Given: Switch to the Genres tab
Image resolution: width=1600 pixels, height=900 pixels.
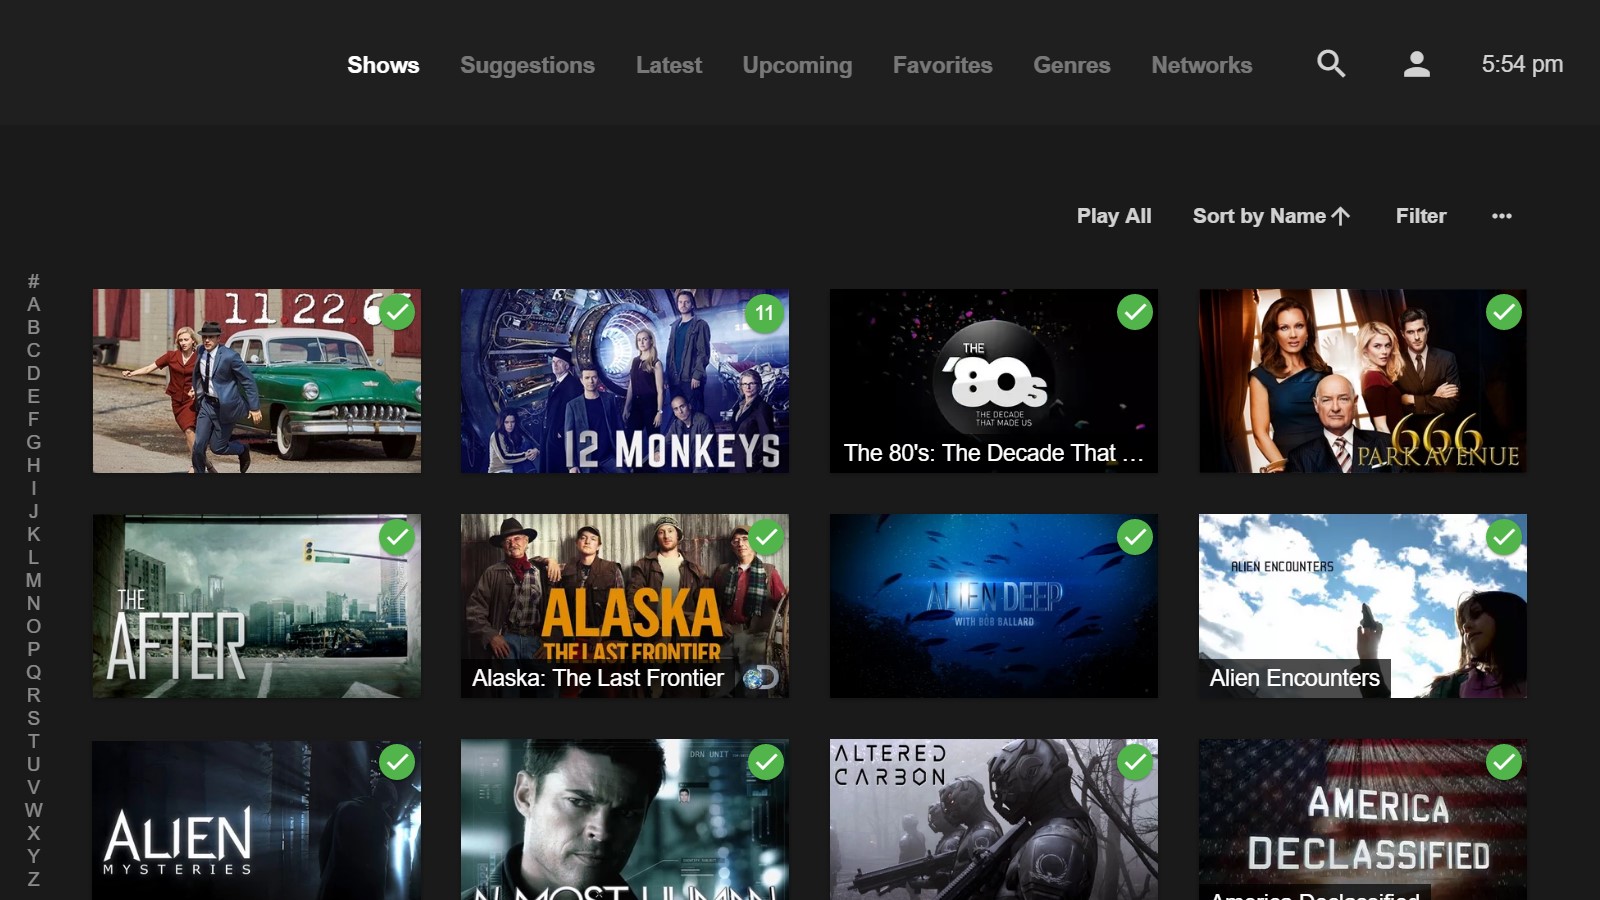Looking at the screenshot, I should click(1071, 65).
